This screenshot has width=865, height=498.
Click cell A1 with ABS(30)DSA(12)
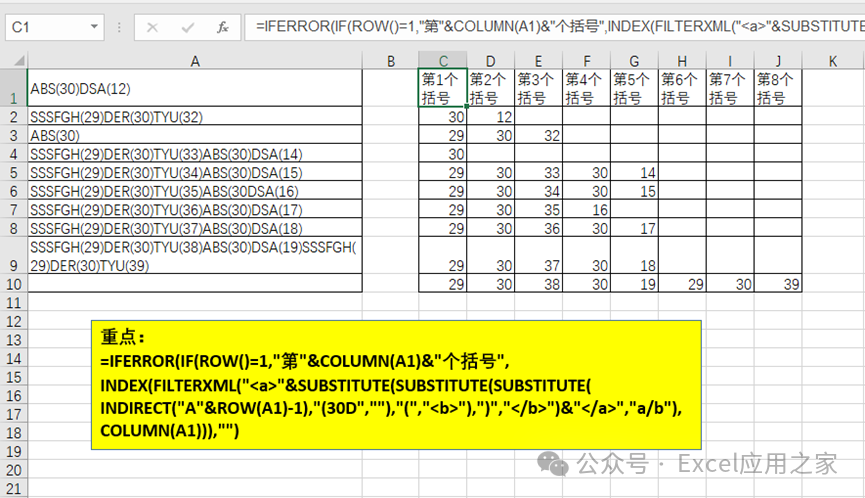point(195,88)
